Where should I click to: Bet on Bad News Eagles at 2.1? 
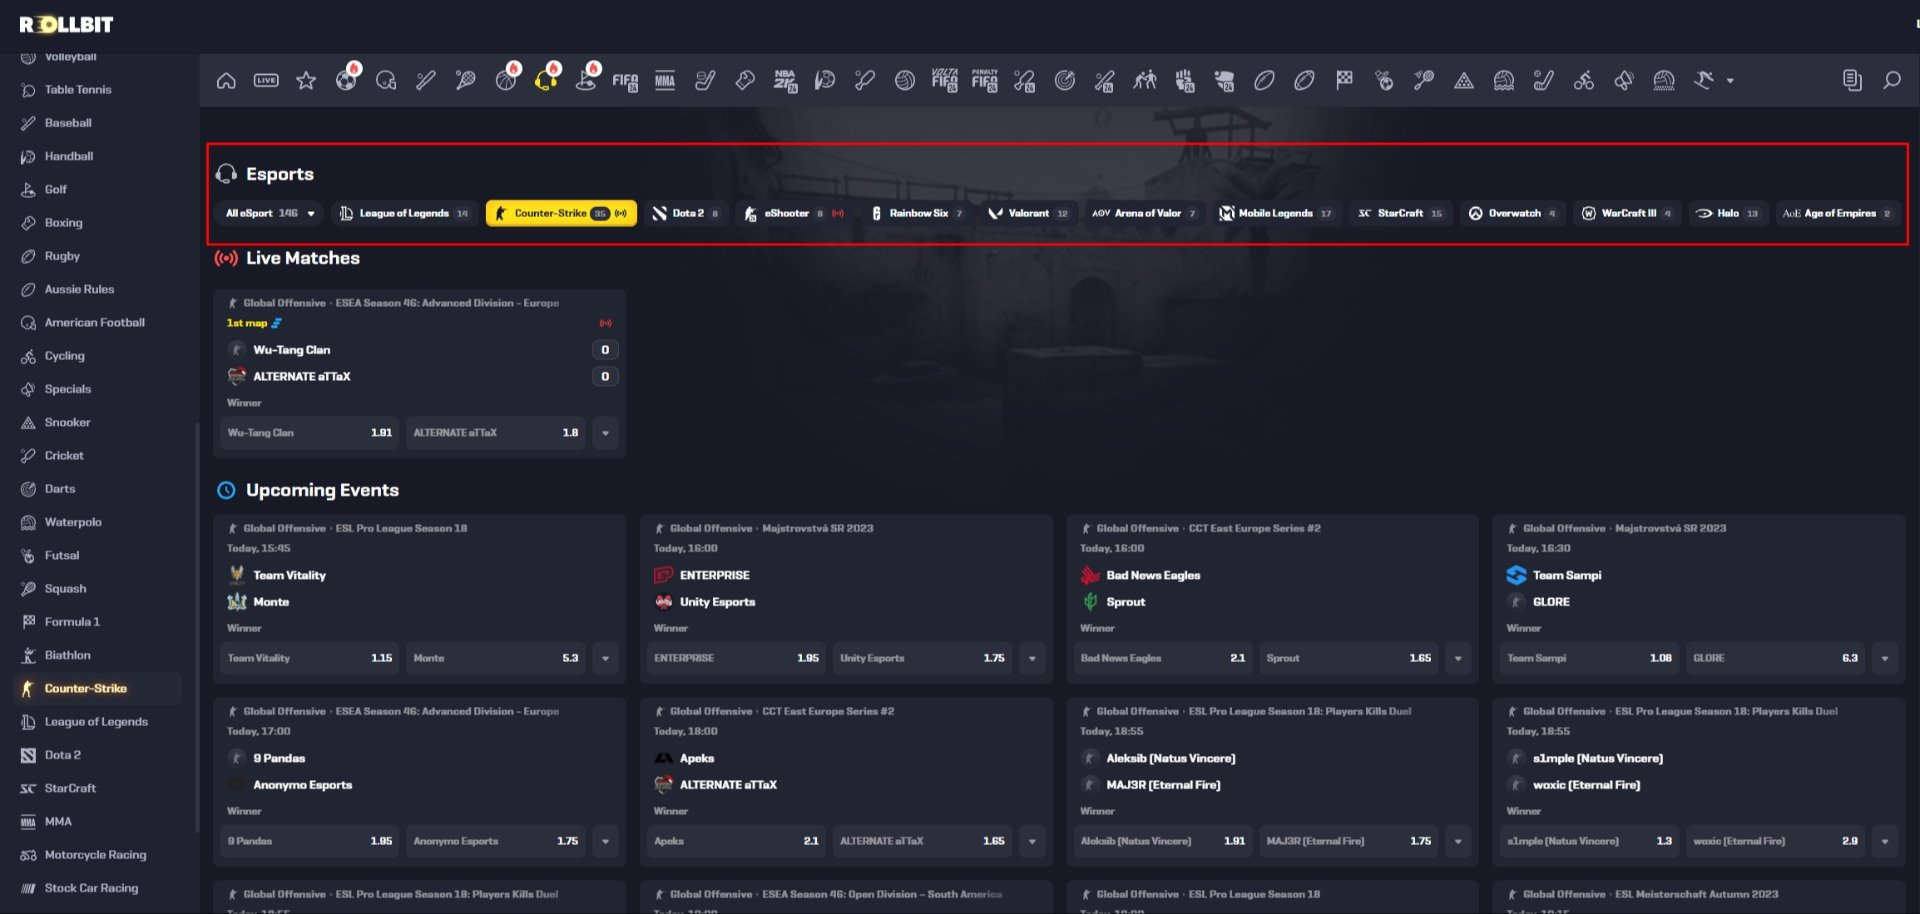(1163, 658)
